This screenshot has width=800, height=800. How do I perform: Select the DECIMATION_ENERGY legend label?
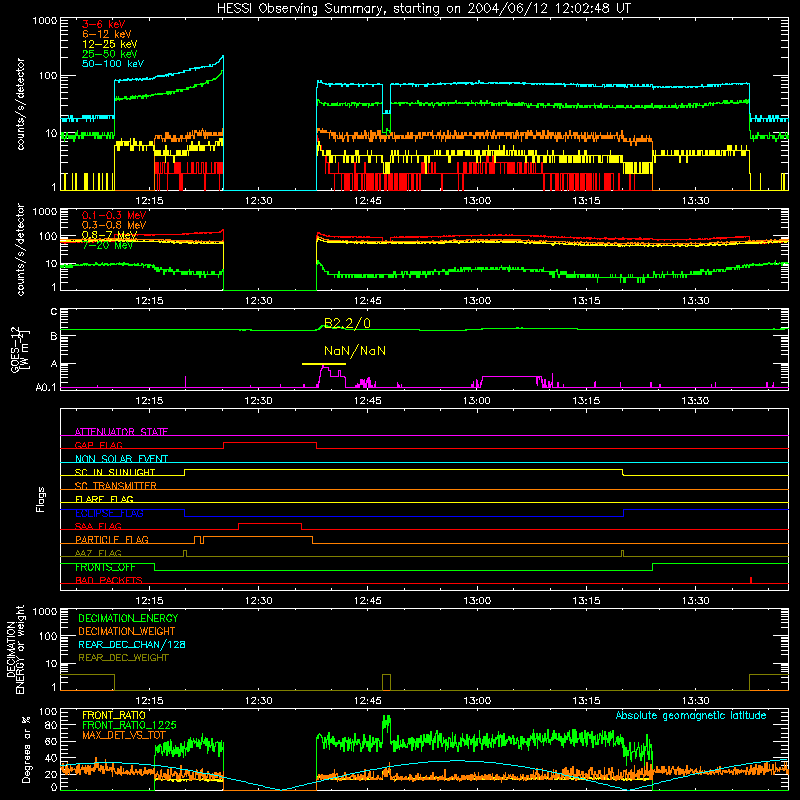pos(128,618)
